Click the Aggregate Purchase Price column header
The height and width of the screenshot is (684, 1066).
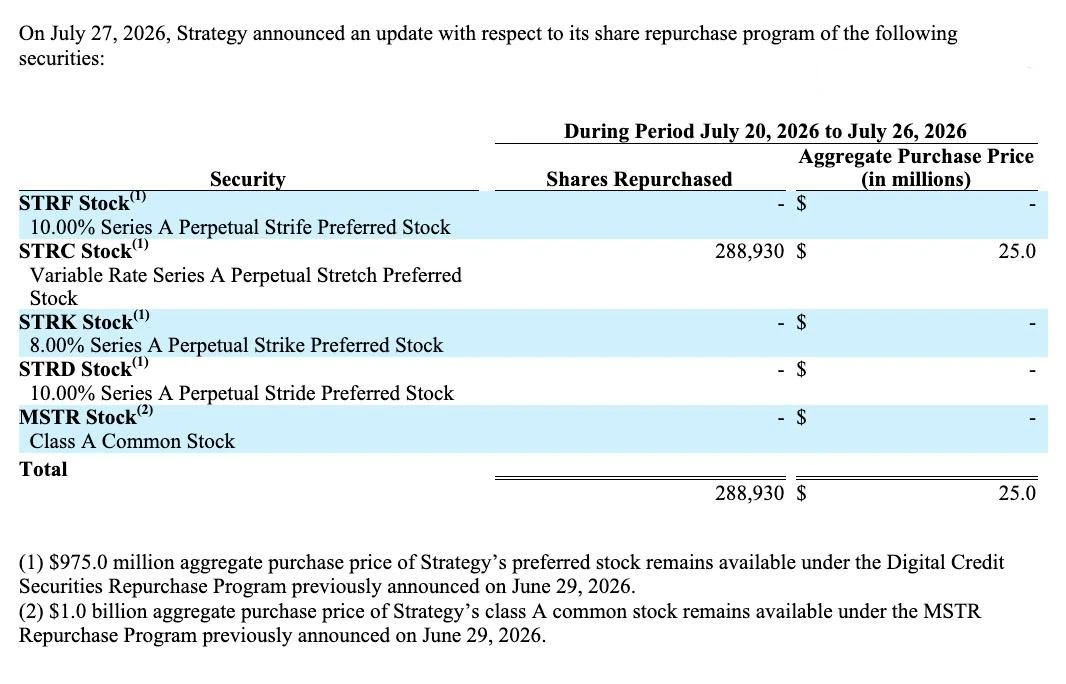point(916,167)
